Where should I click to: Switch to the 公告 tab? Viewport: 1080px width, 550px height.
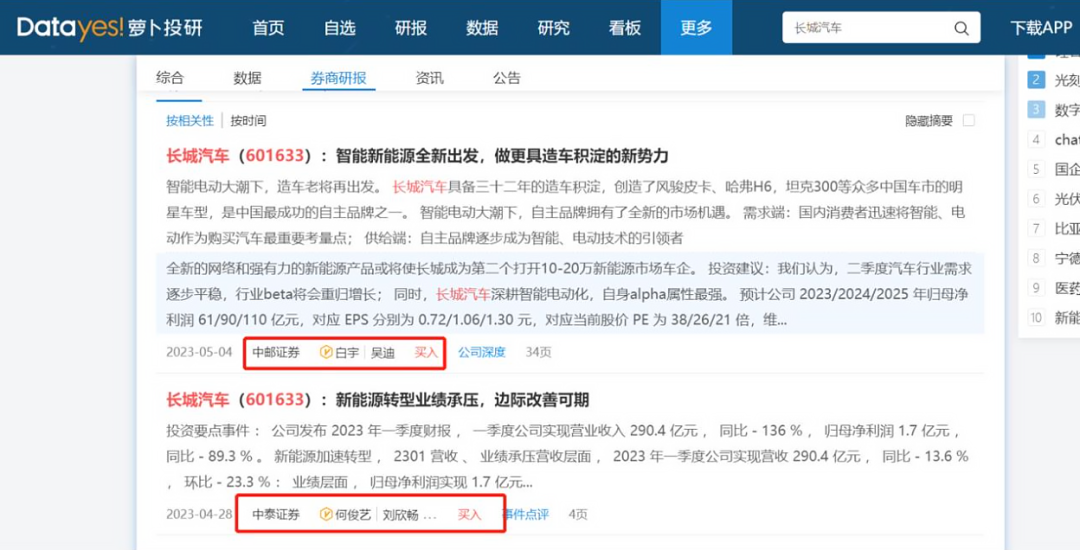click(x=507, y=78)
